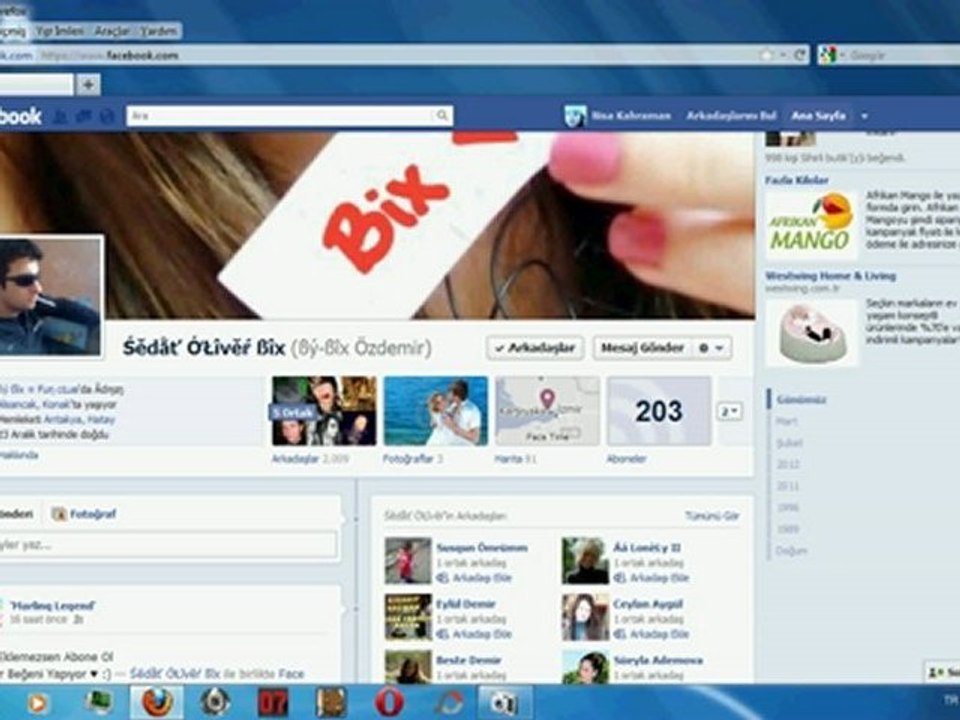The height and width of the screenshot is (720, 960).
Task: Click the round gray lens icon in taskbar
Action: (x=215, y=702)
